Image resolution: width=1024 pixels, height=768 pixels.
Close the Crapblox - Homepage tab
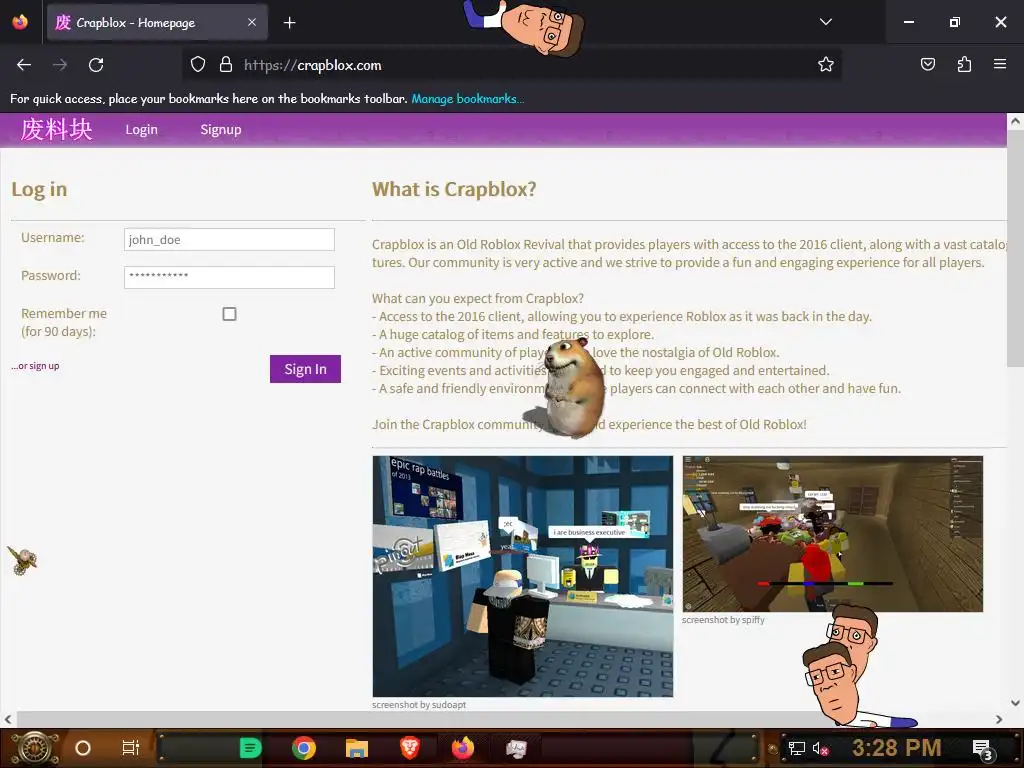point(252,22)
